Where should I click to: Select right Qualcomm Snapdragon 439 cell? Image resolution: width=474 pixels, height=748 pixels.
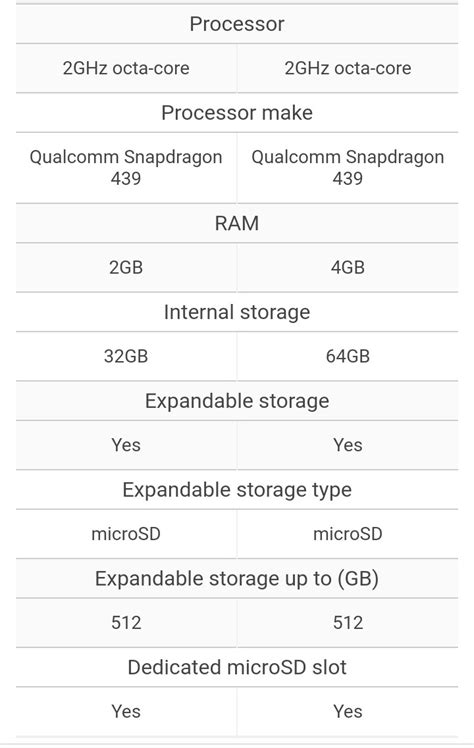[348, 167]
